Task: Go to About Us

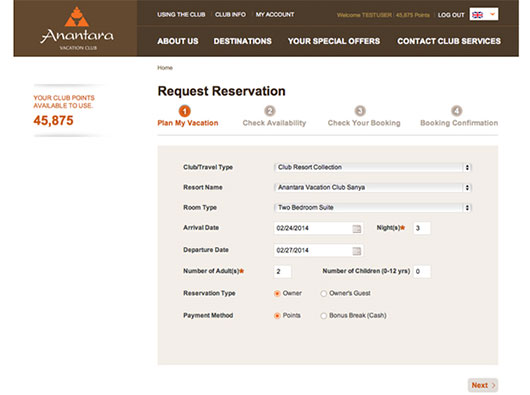Action: click(178, 41)
